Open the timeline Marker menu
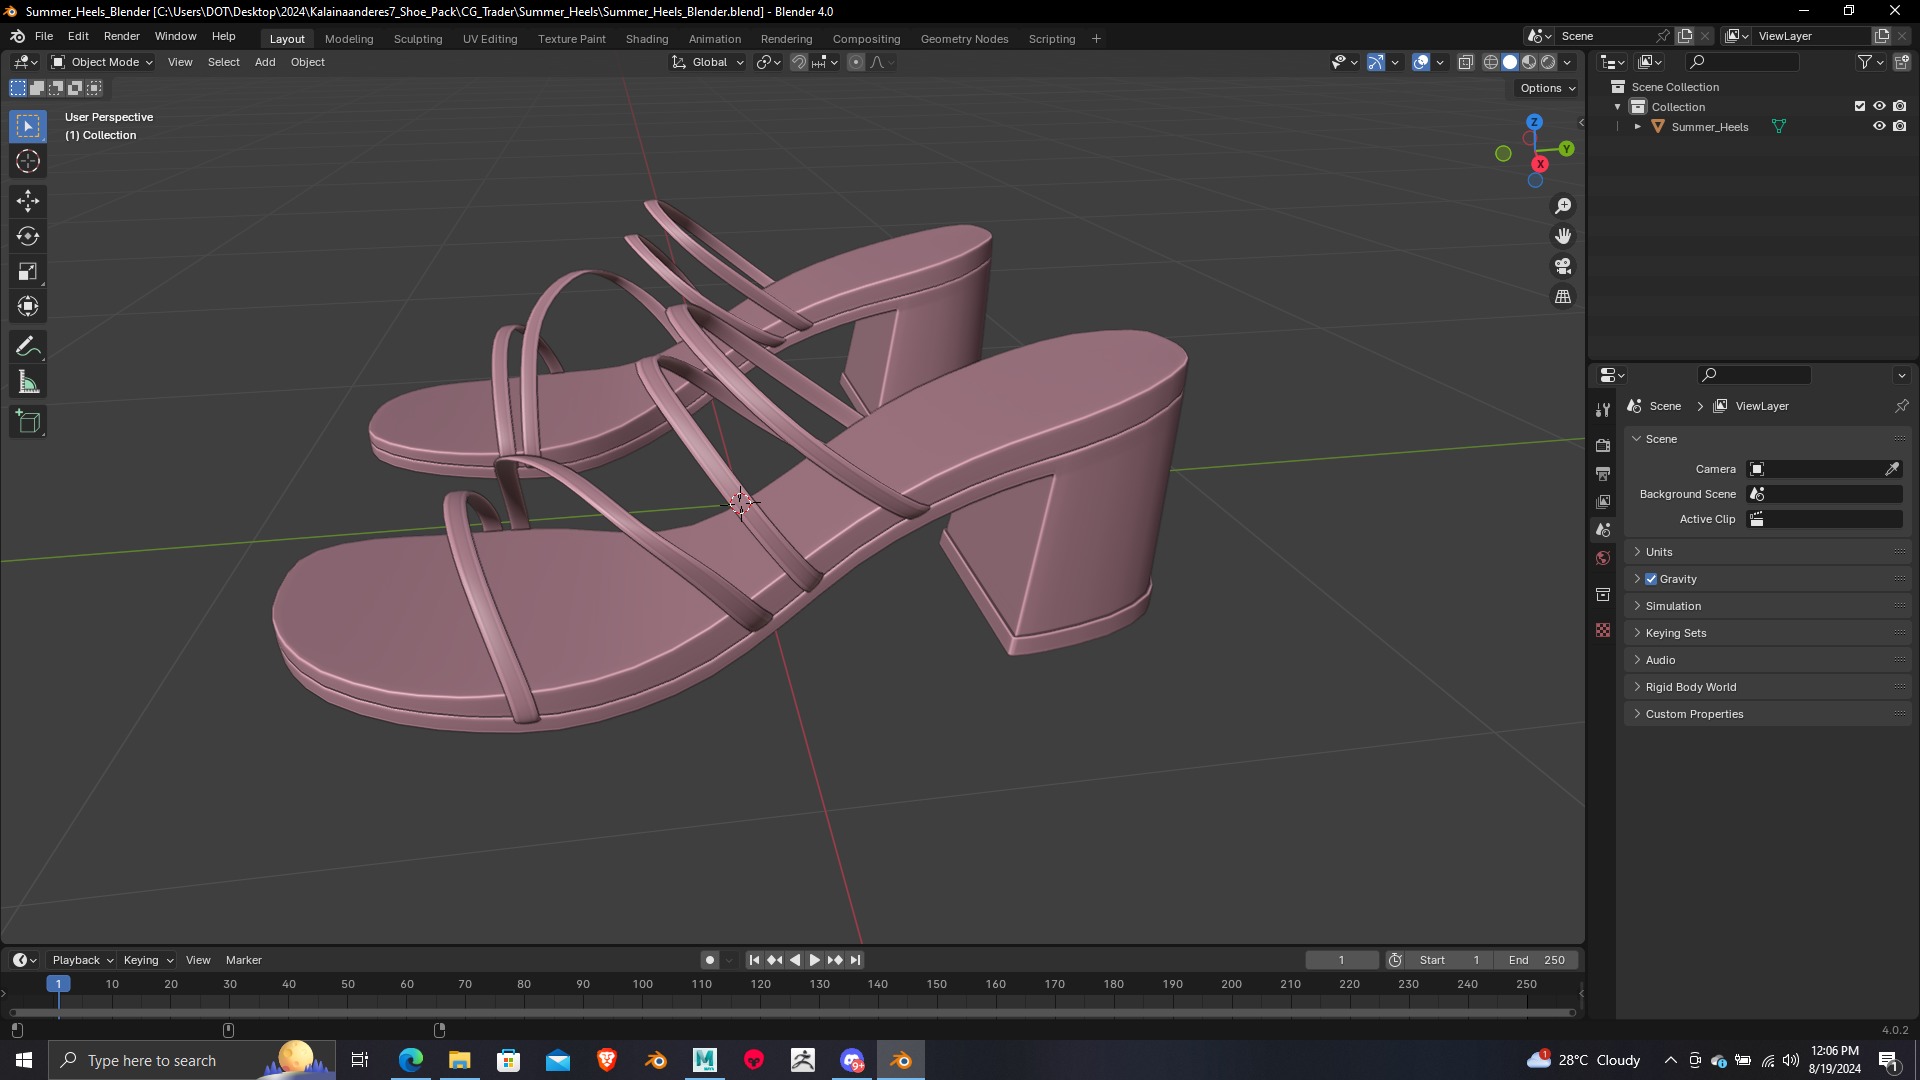The height and width of the screenshot is (1080, 1920). (244, 960)
